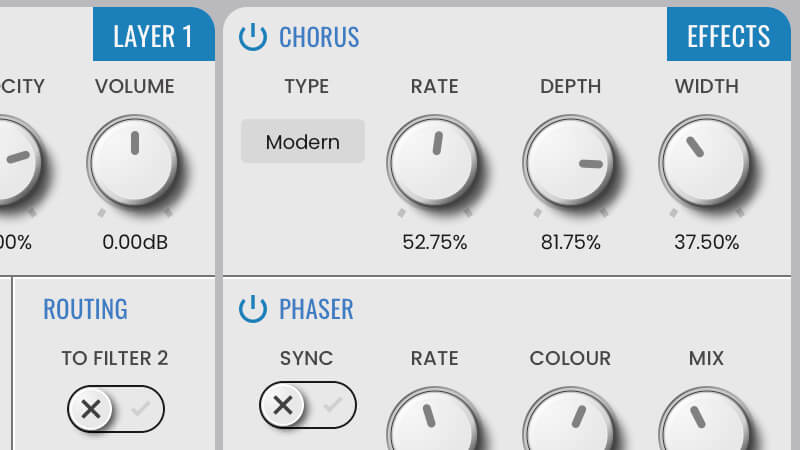This screenshot has height=450, width=800.
Task: Click the 0.00dB Volume value field
Action: click(135, 242)
